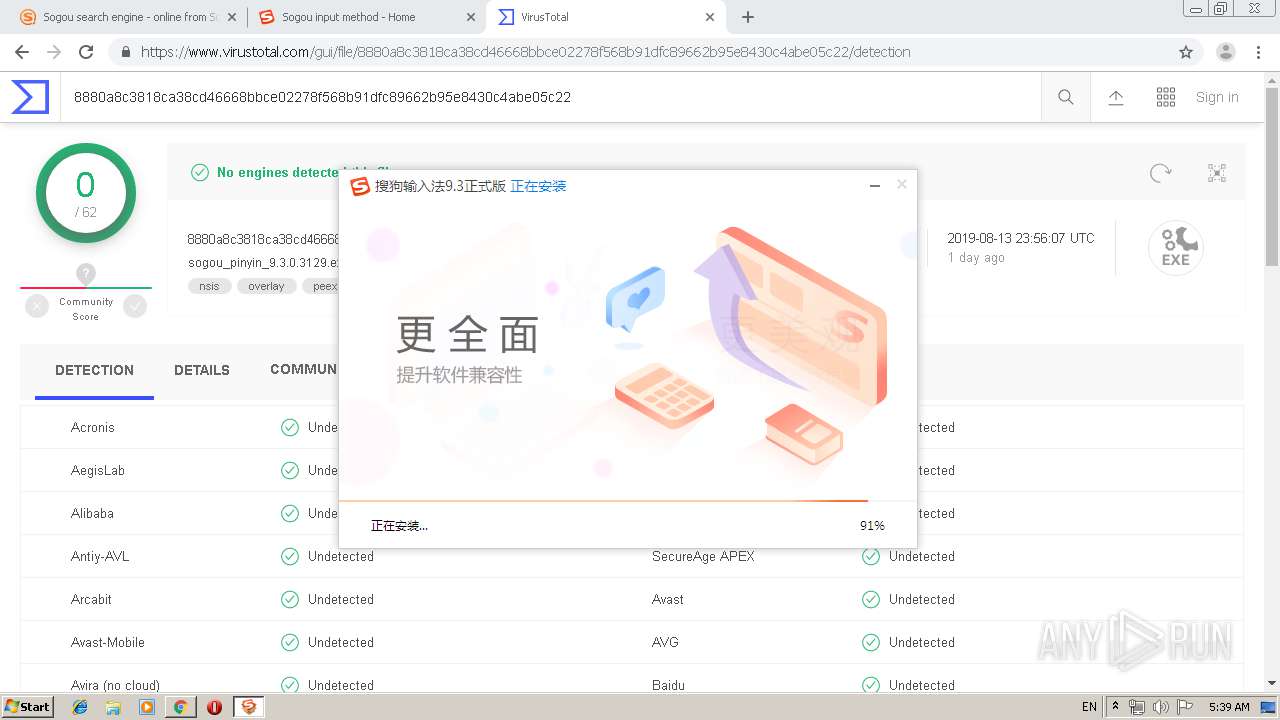Click the Sign in link
The height and width of the screenshot is (720, 1280).
(1217, 97)
